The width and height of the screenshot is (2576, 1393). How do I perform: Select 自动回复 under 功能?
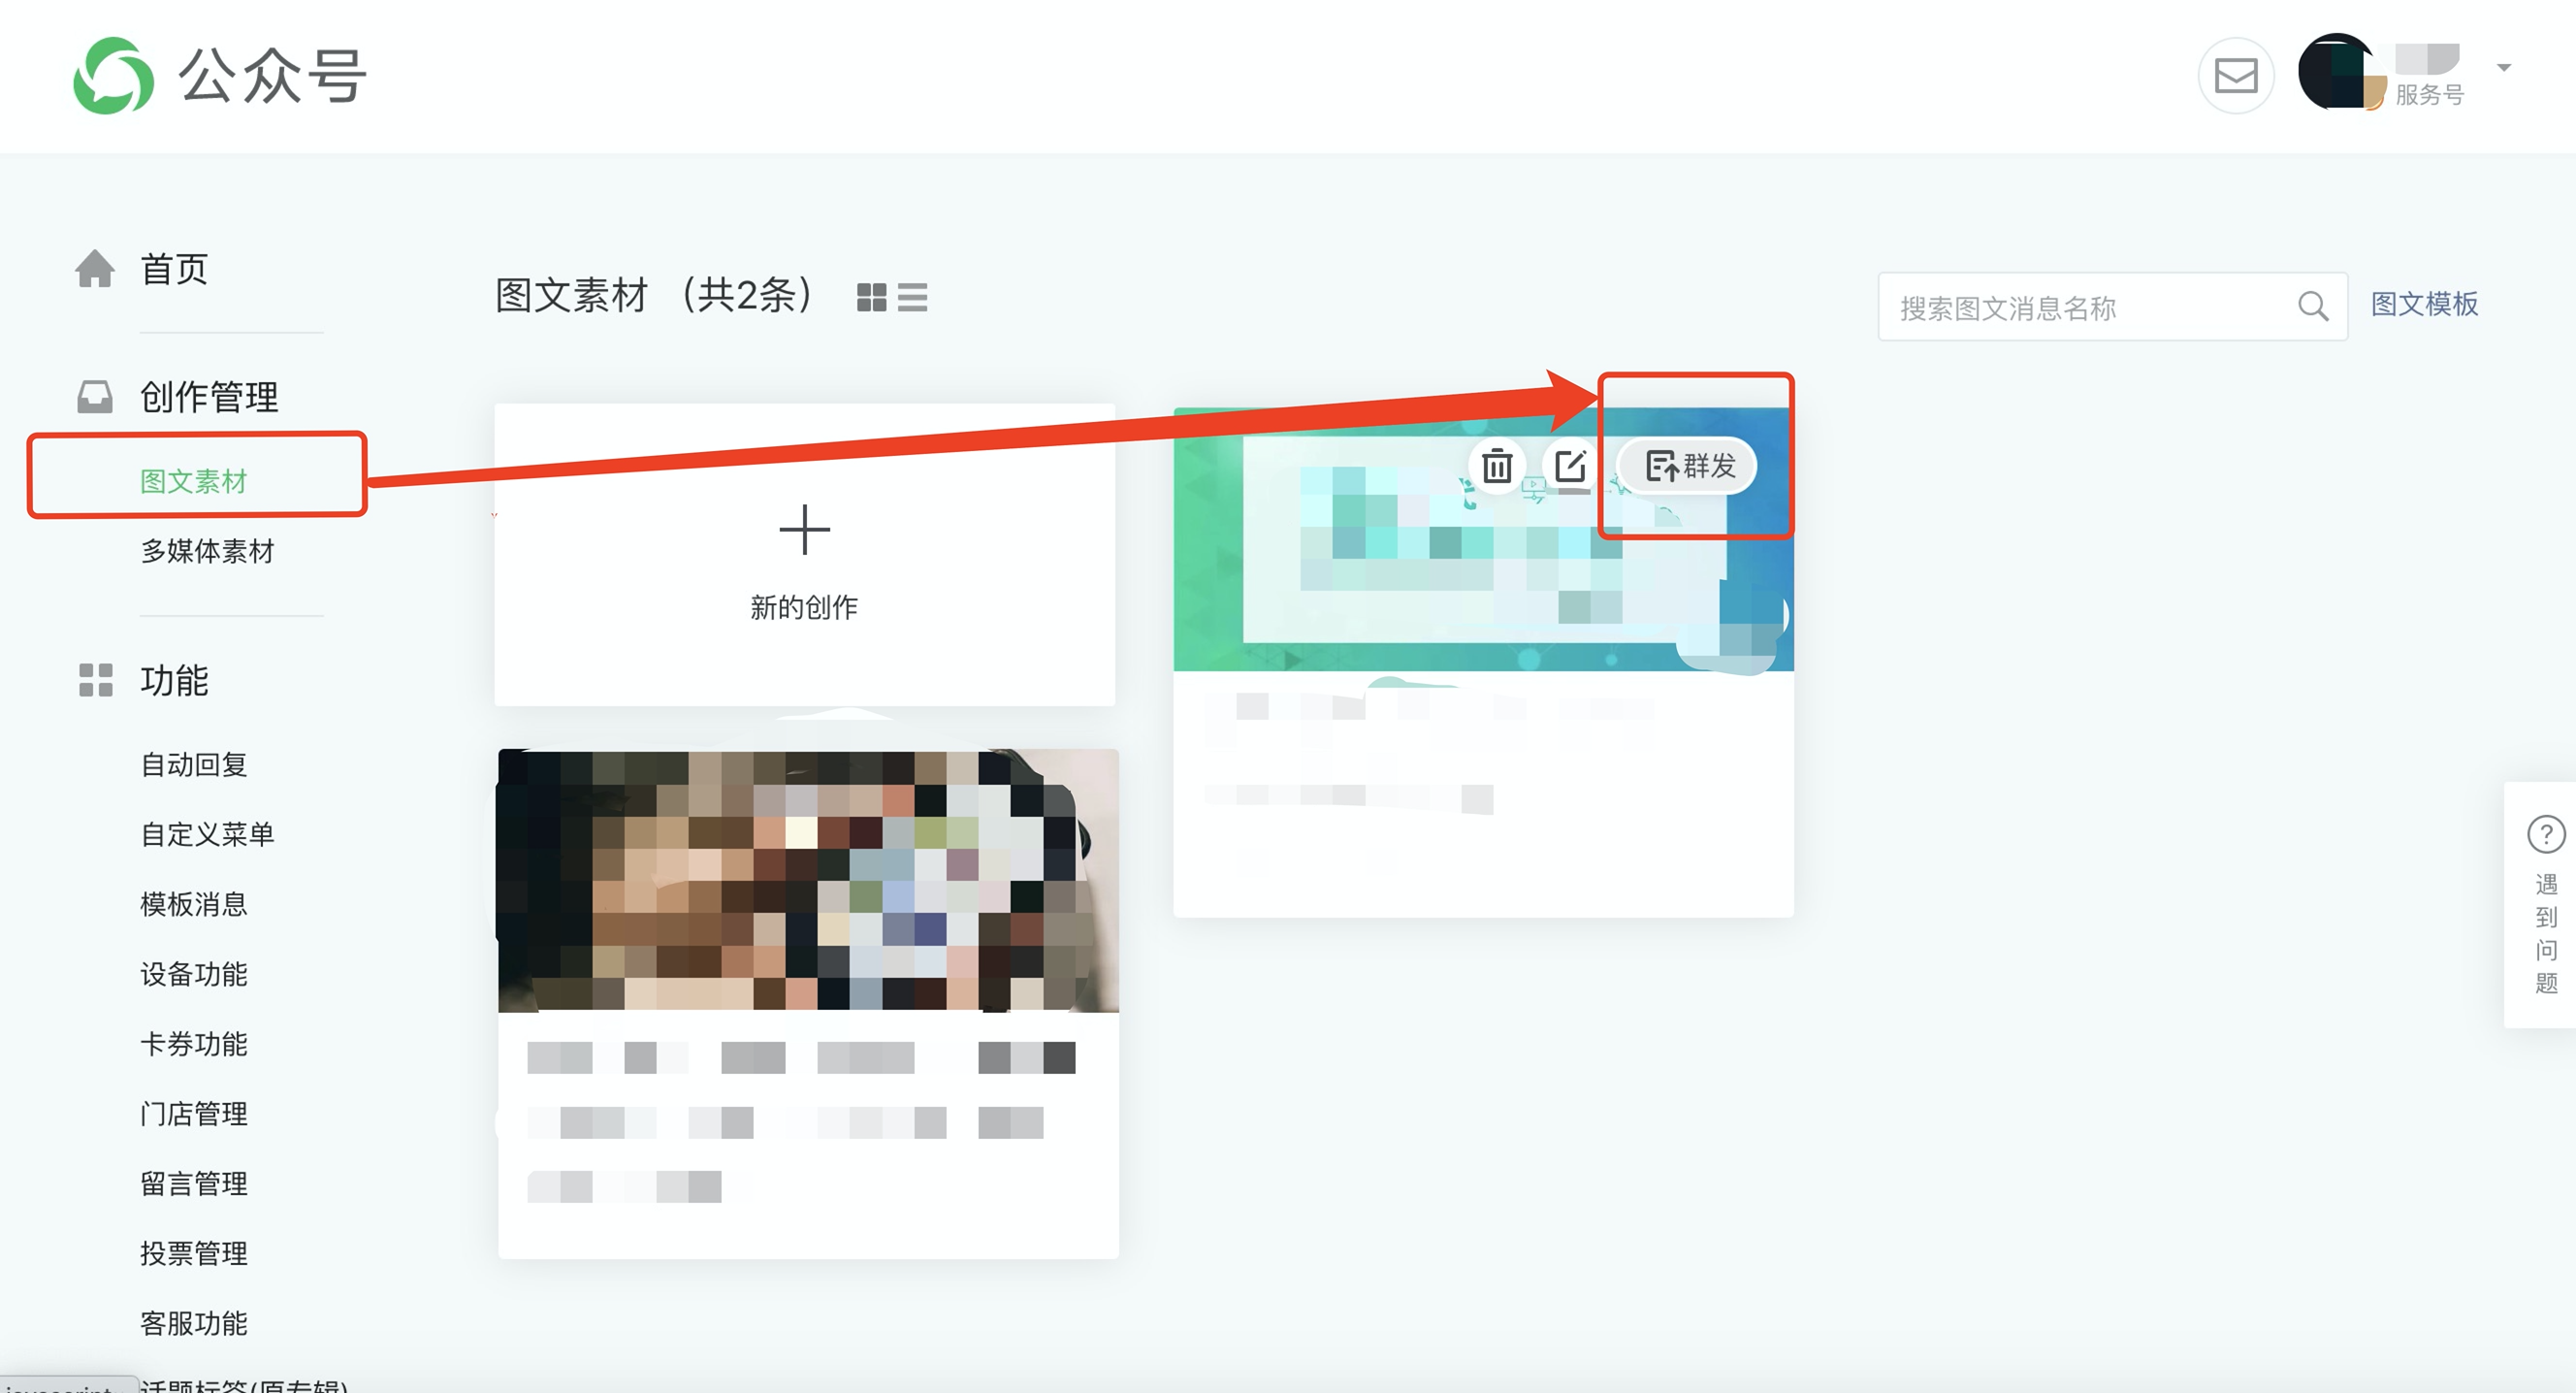[194, 765]
